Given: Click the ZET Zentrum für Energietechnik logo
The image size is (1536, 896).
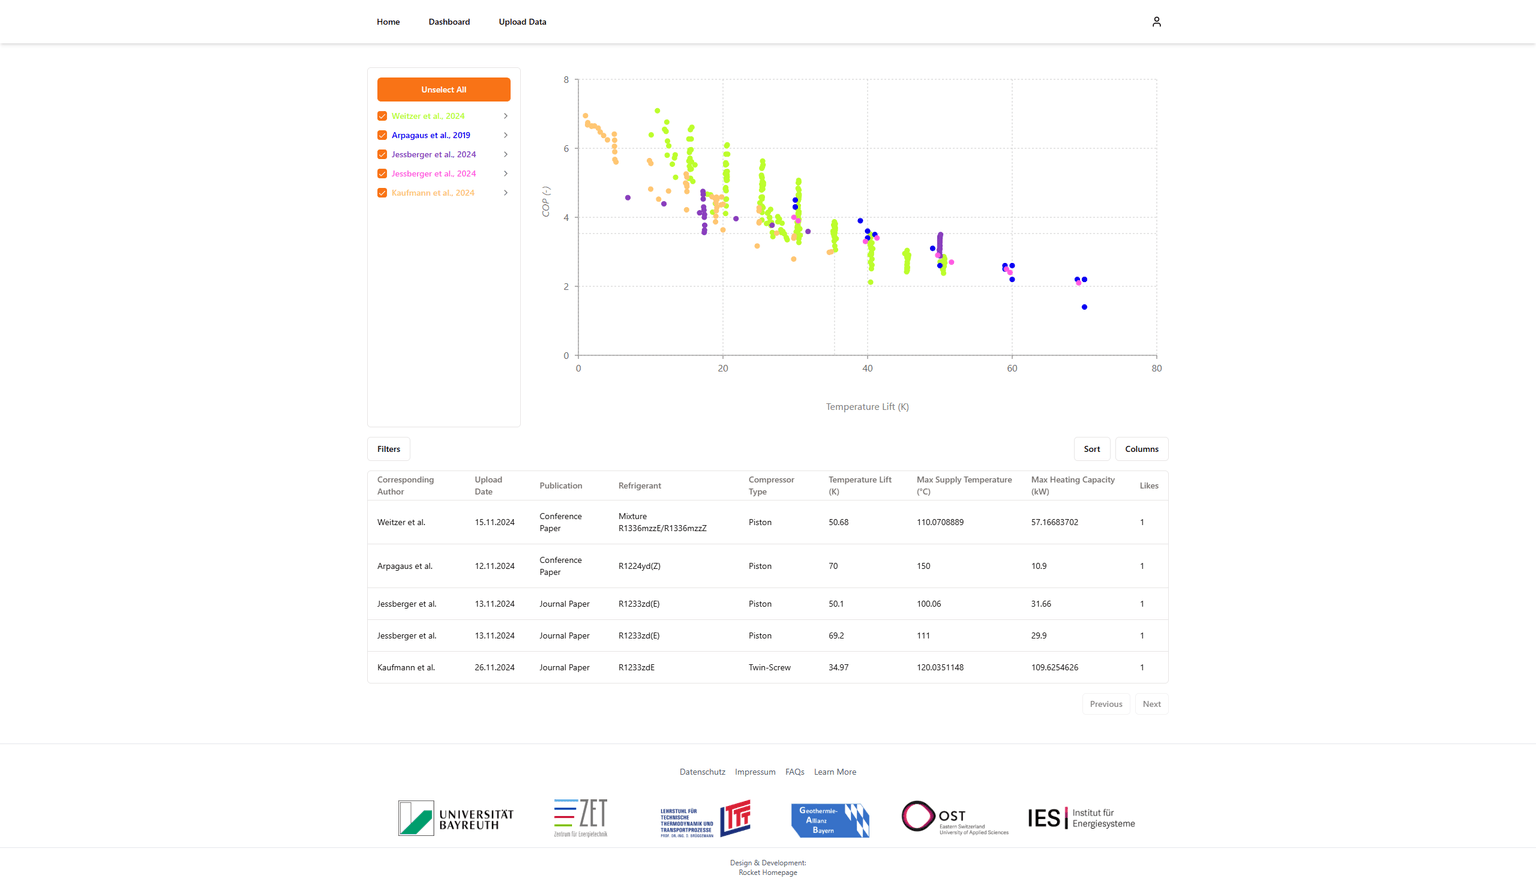Looking at the screenshot, I should 581,817.
